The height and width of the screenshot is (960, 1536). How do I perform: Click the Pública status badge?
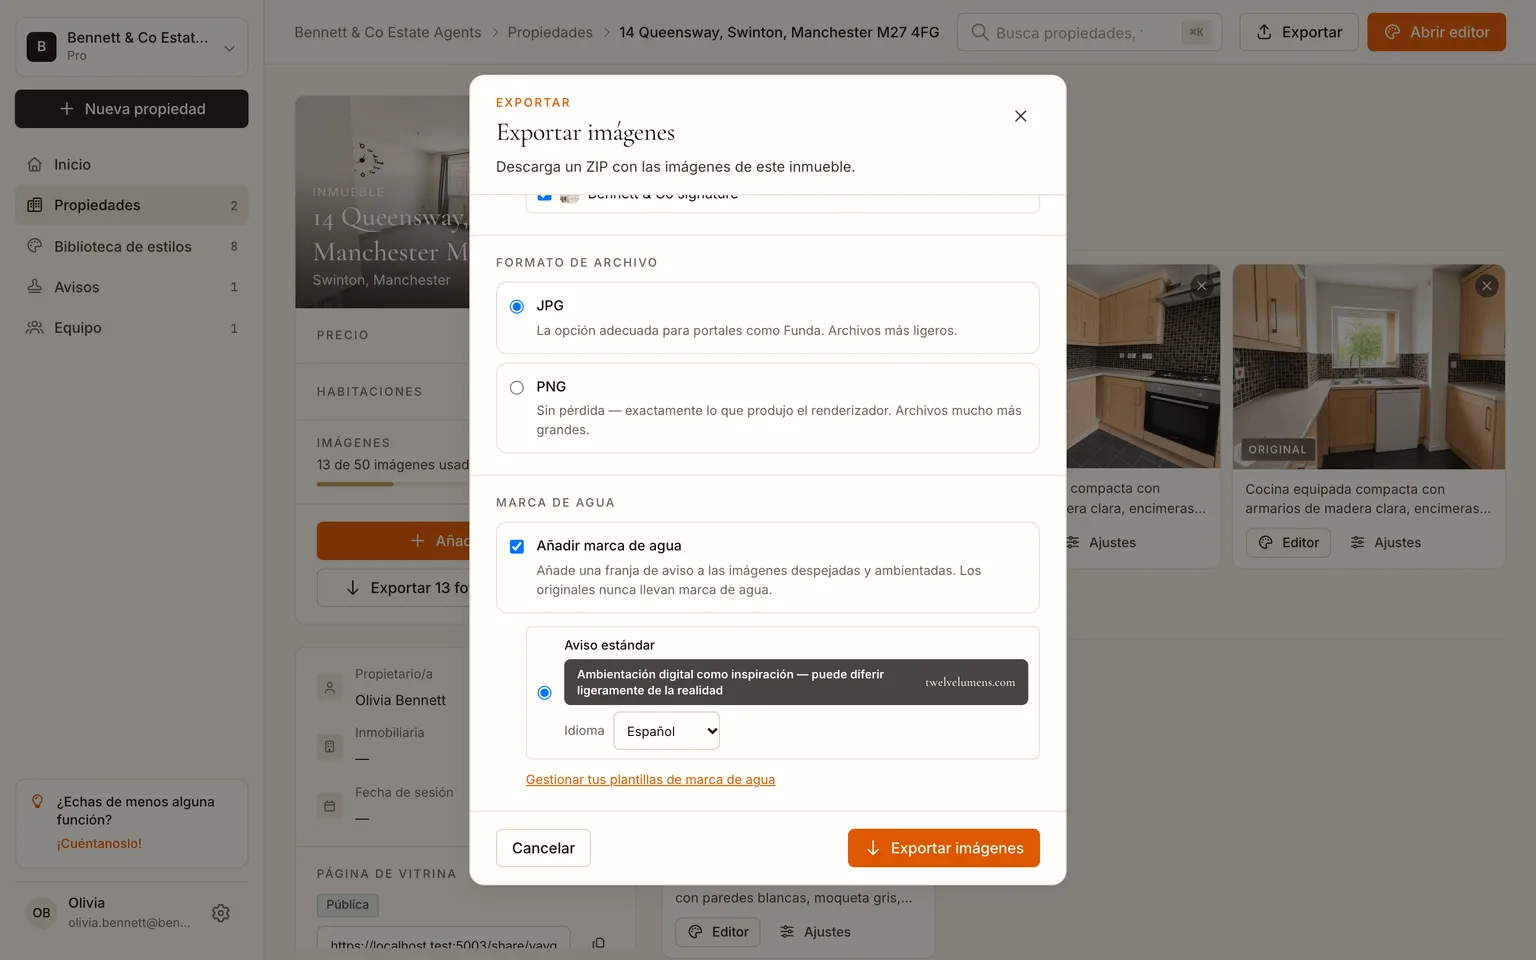click(348, 905)
